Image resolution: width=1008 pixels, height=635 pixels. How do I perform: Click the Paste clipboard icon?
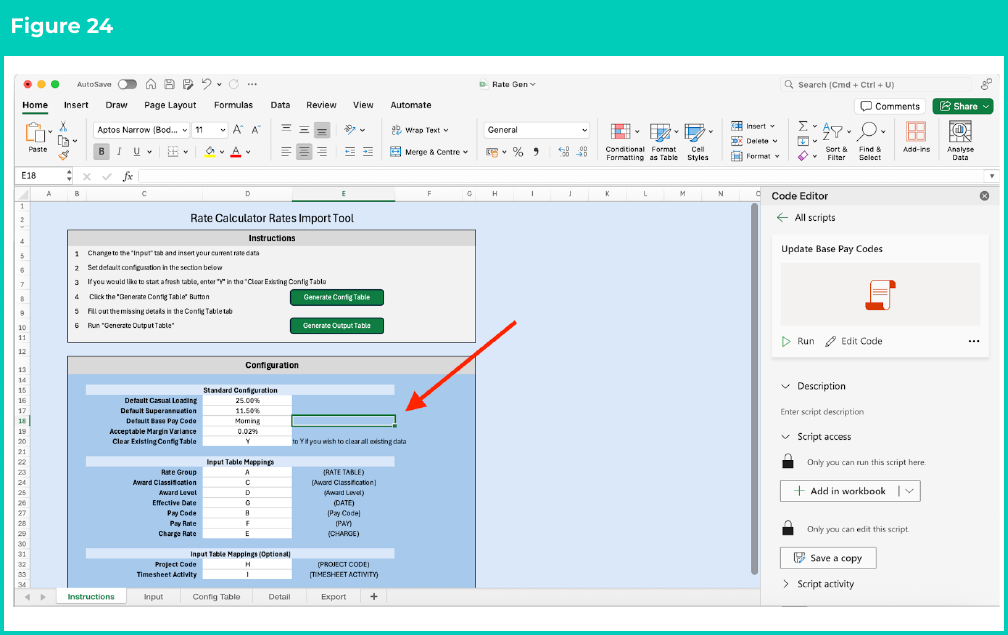tap(35, 133)
